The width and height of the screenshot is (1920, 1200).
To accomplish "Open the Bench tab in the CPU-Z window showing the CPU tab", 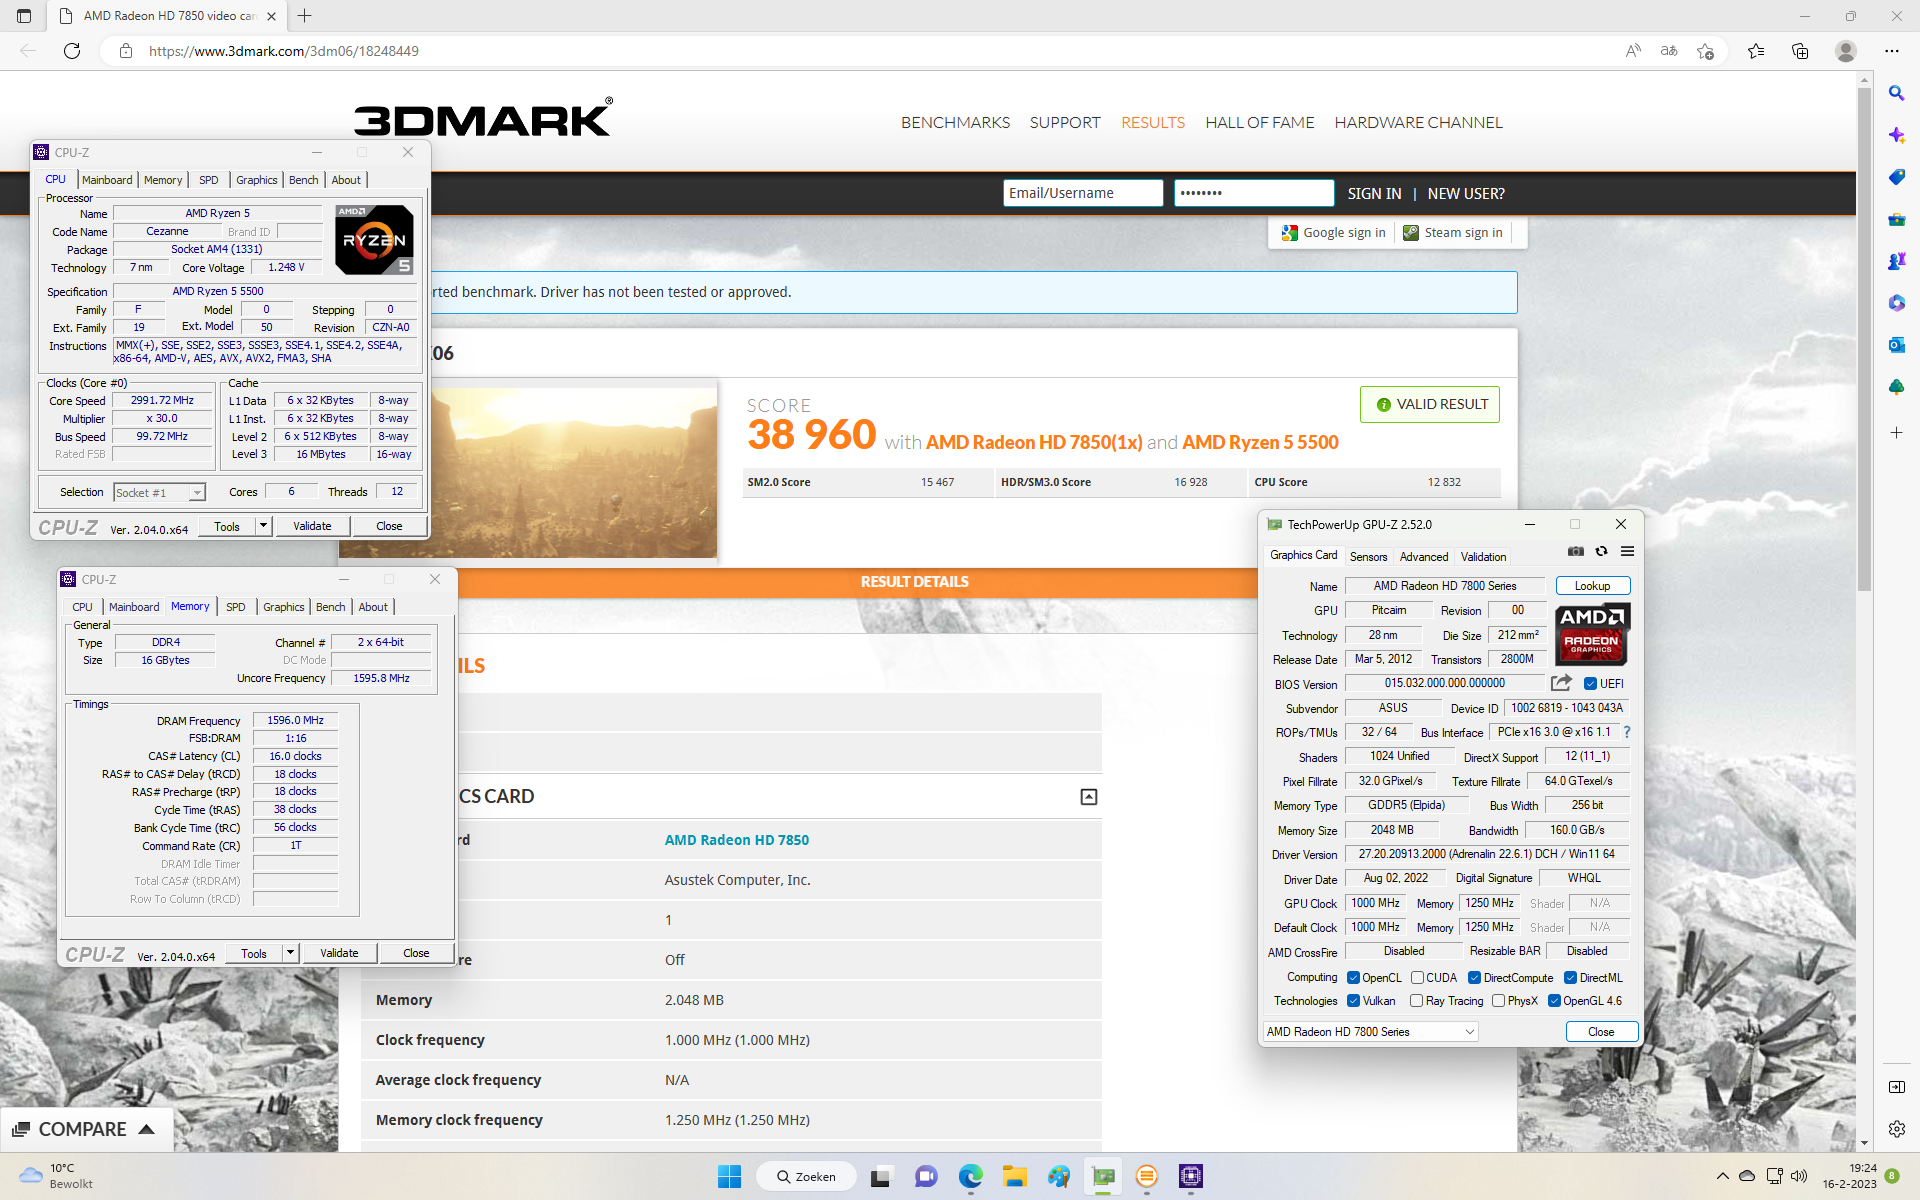I will coord(303,180).
